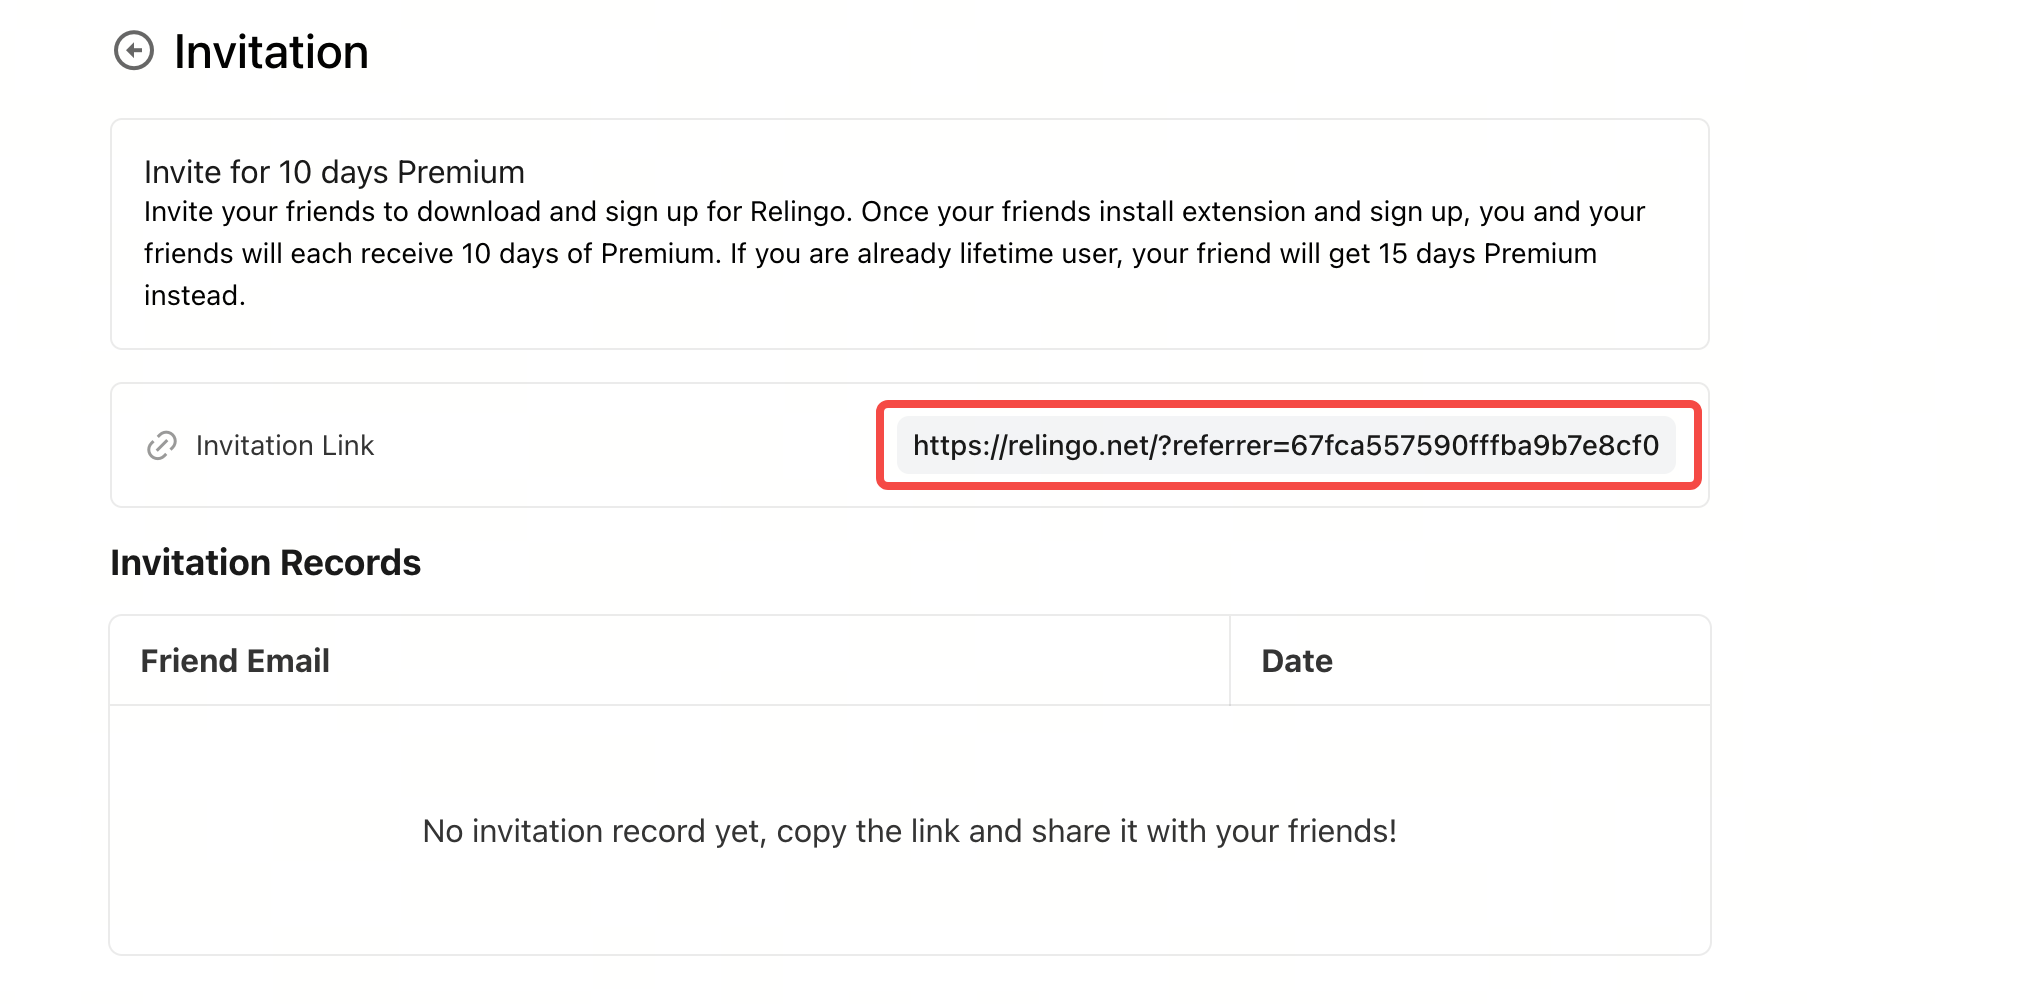Click the word 'instead.' ending the description
The width and height of the screenshot is (2030, 1004).
pos(195,296)
